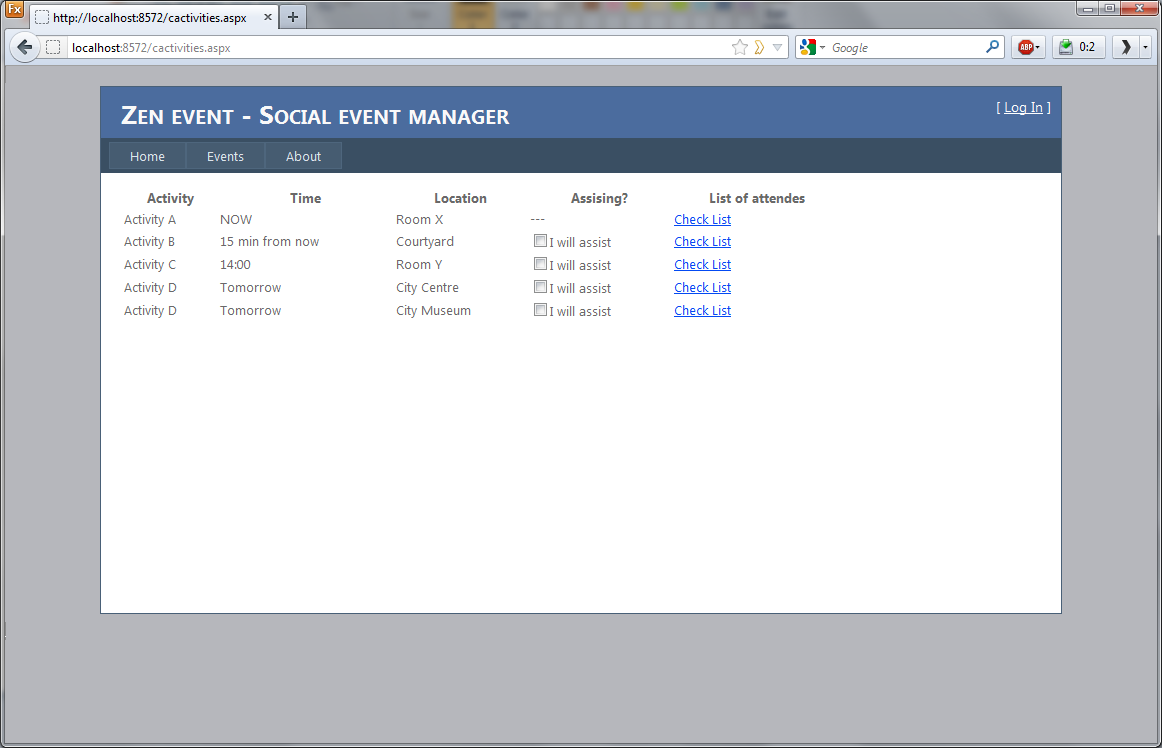Minimize the Firefox window

1087,8
